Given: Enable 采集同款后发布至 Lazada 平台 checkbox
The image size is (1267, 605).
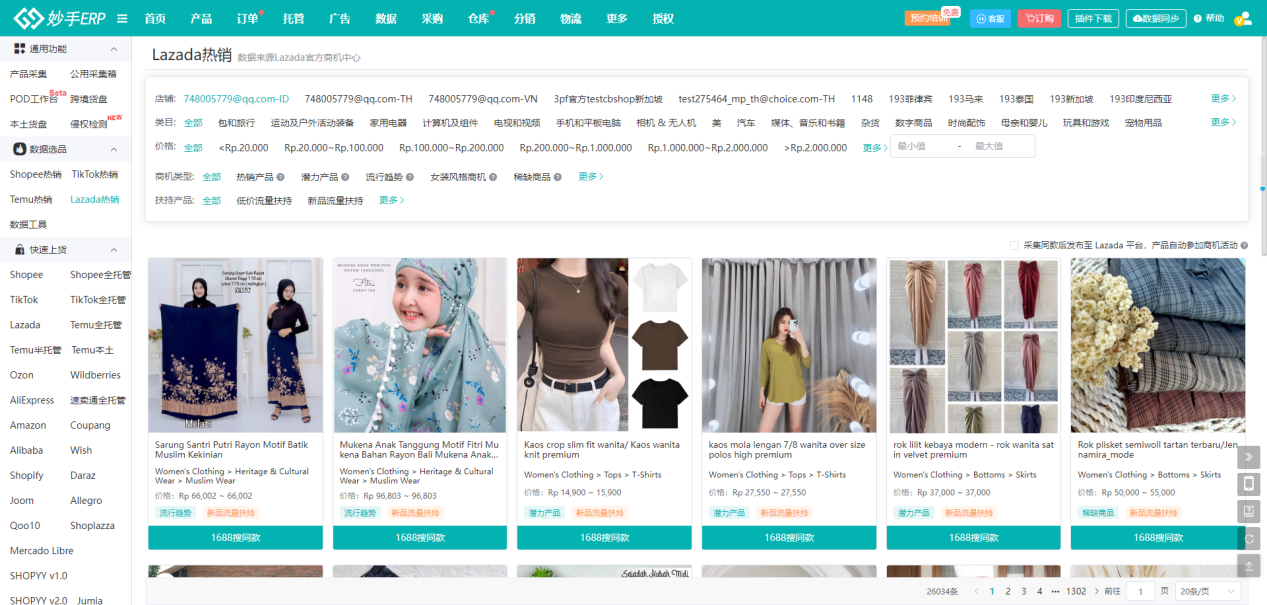Looking at the screenshot, I should coord(1015,245).
